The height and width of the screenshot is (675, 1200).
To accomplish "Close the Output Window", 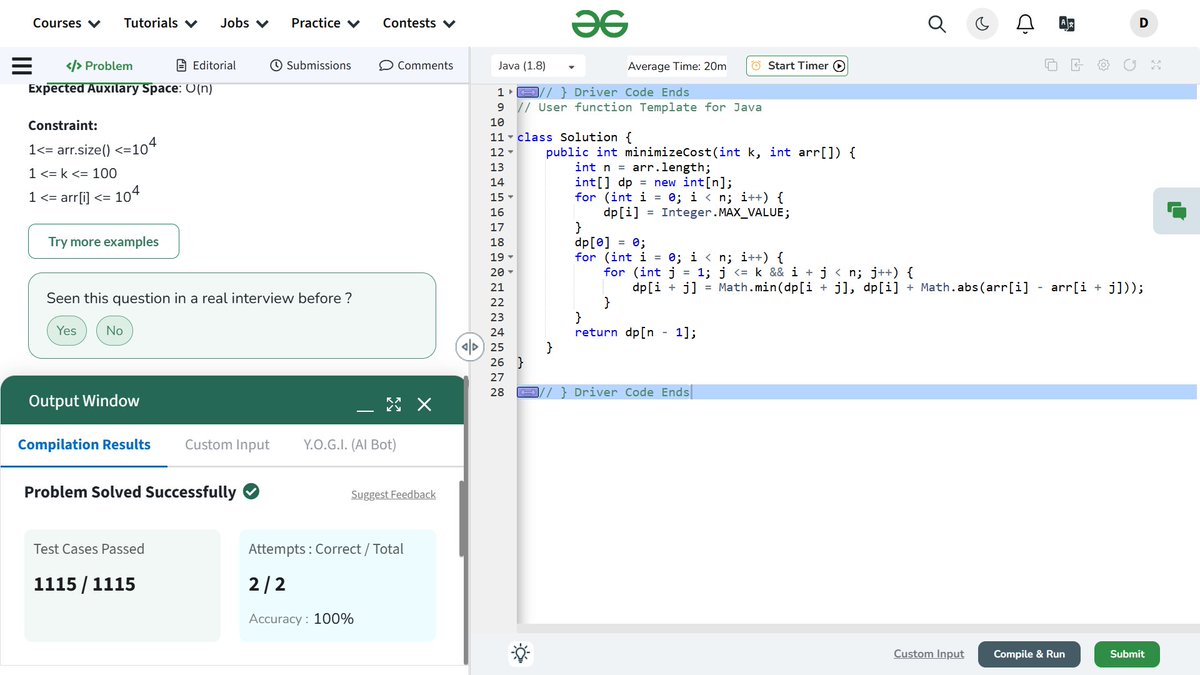I will [424, 404].
